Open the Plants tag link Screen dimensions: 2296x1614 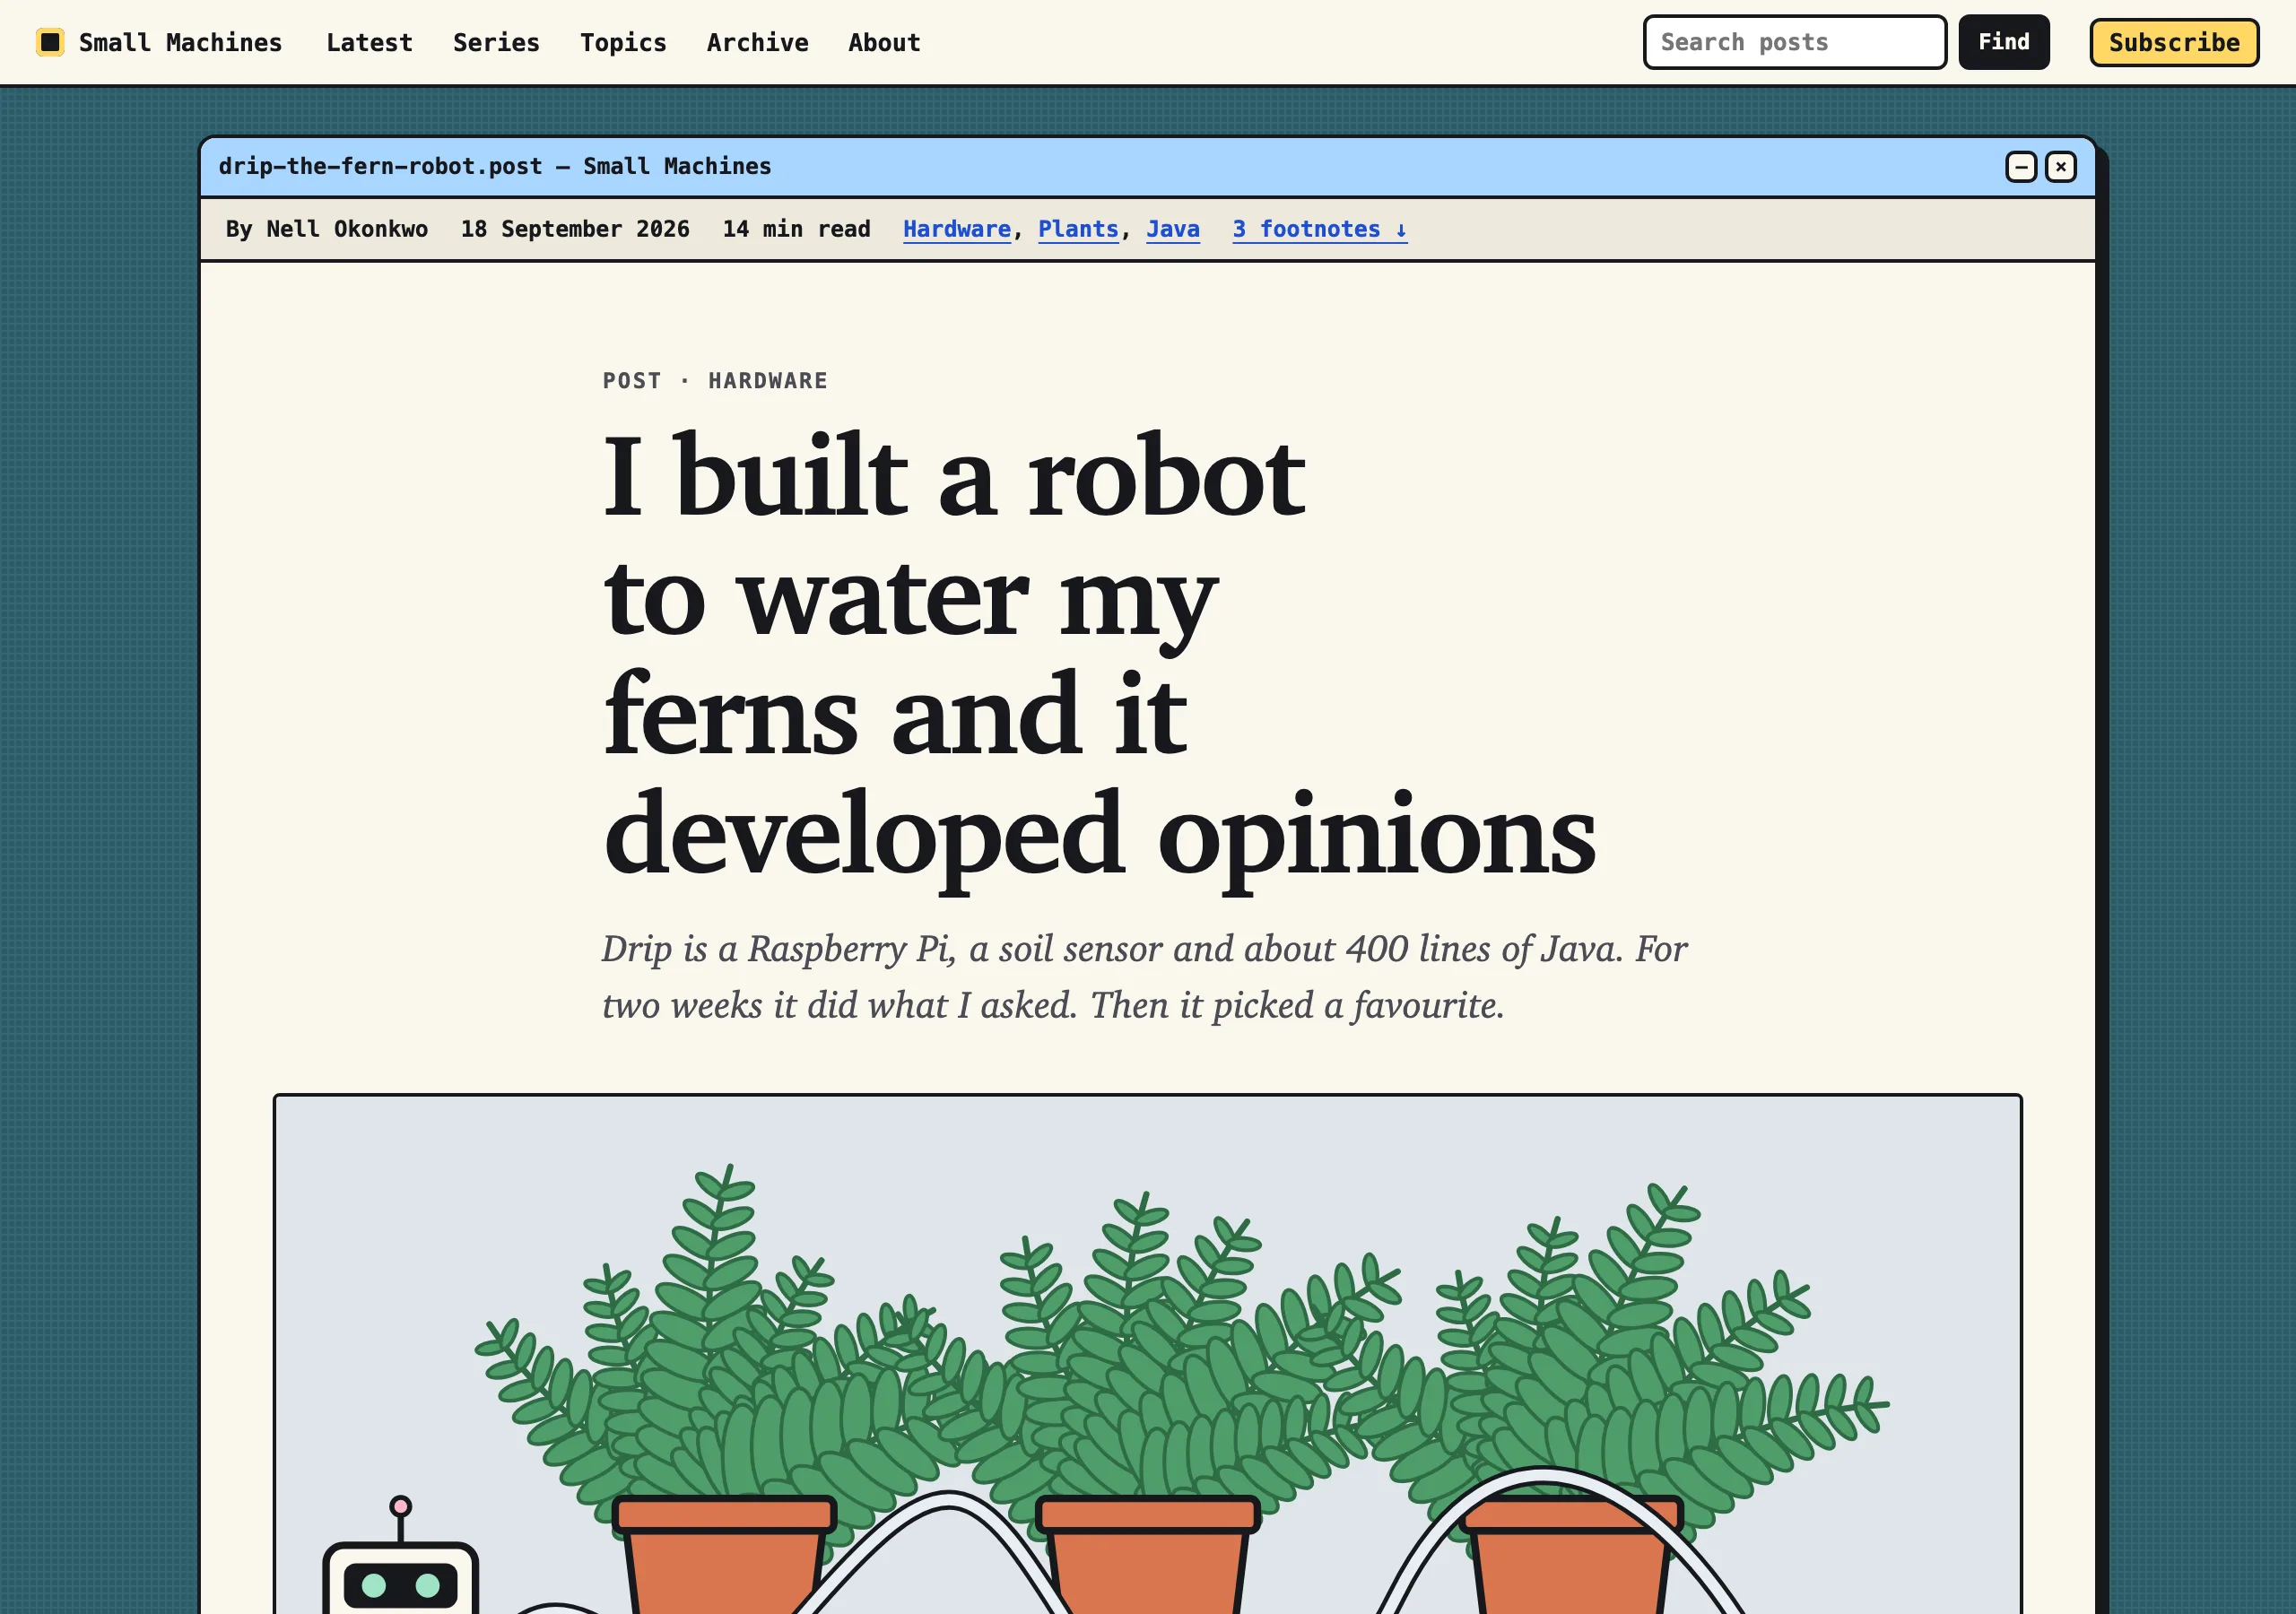pos(1078,229)
